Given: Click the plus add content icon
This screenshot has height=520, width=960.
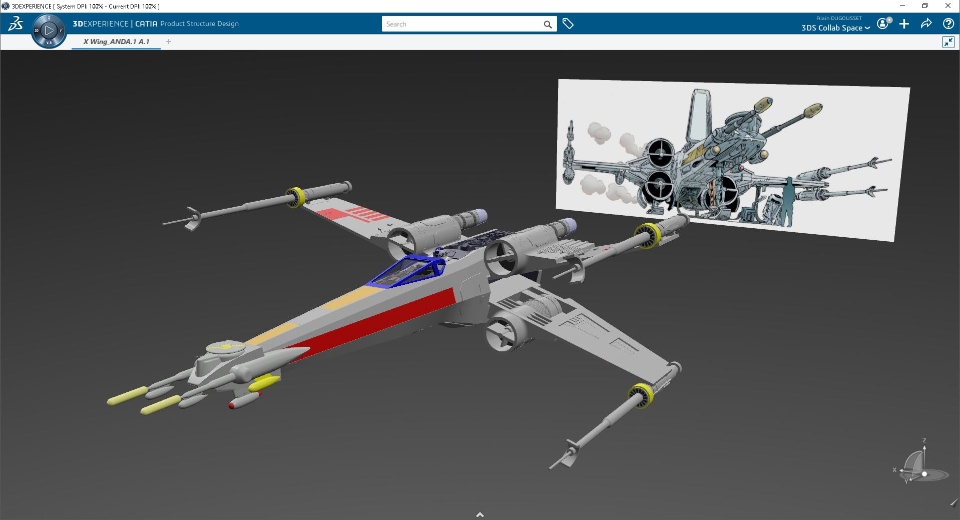Looking at the screenshot, I should (904, 23).
